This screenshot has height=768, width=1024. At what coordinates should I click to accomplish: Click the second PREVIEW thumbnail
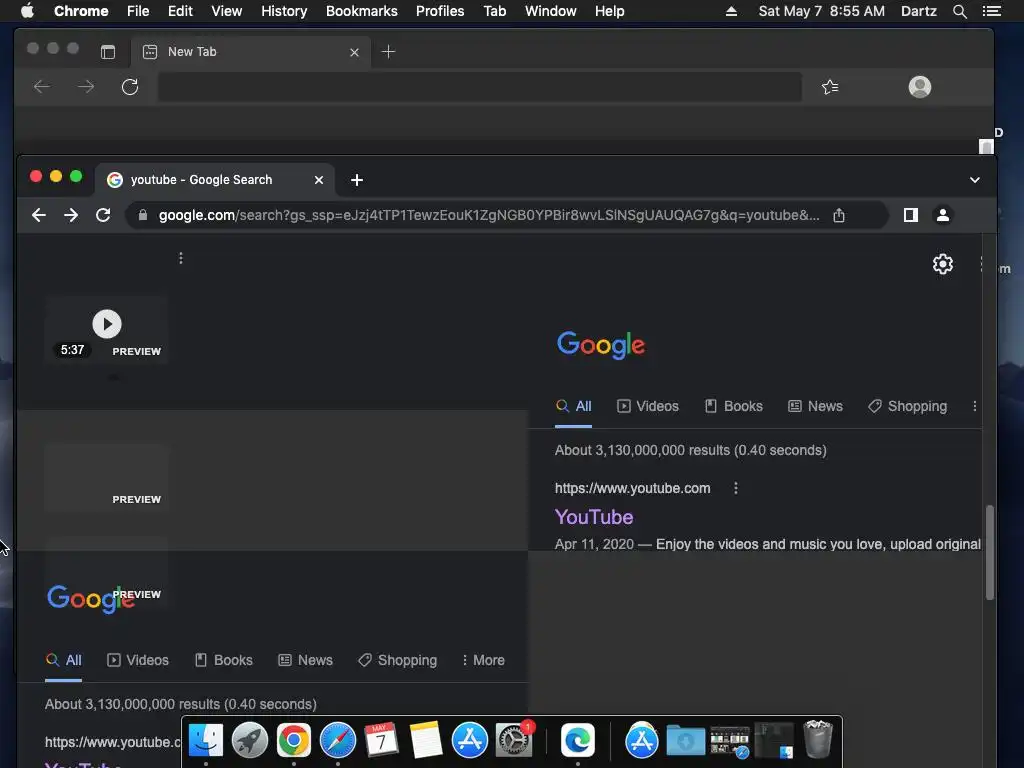pyautogui.click(x=107, y=478)
